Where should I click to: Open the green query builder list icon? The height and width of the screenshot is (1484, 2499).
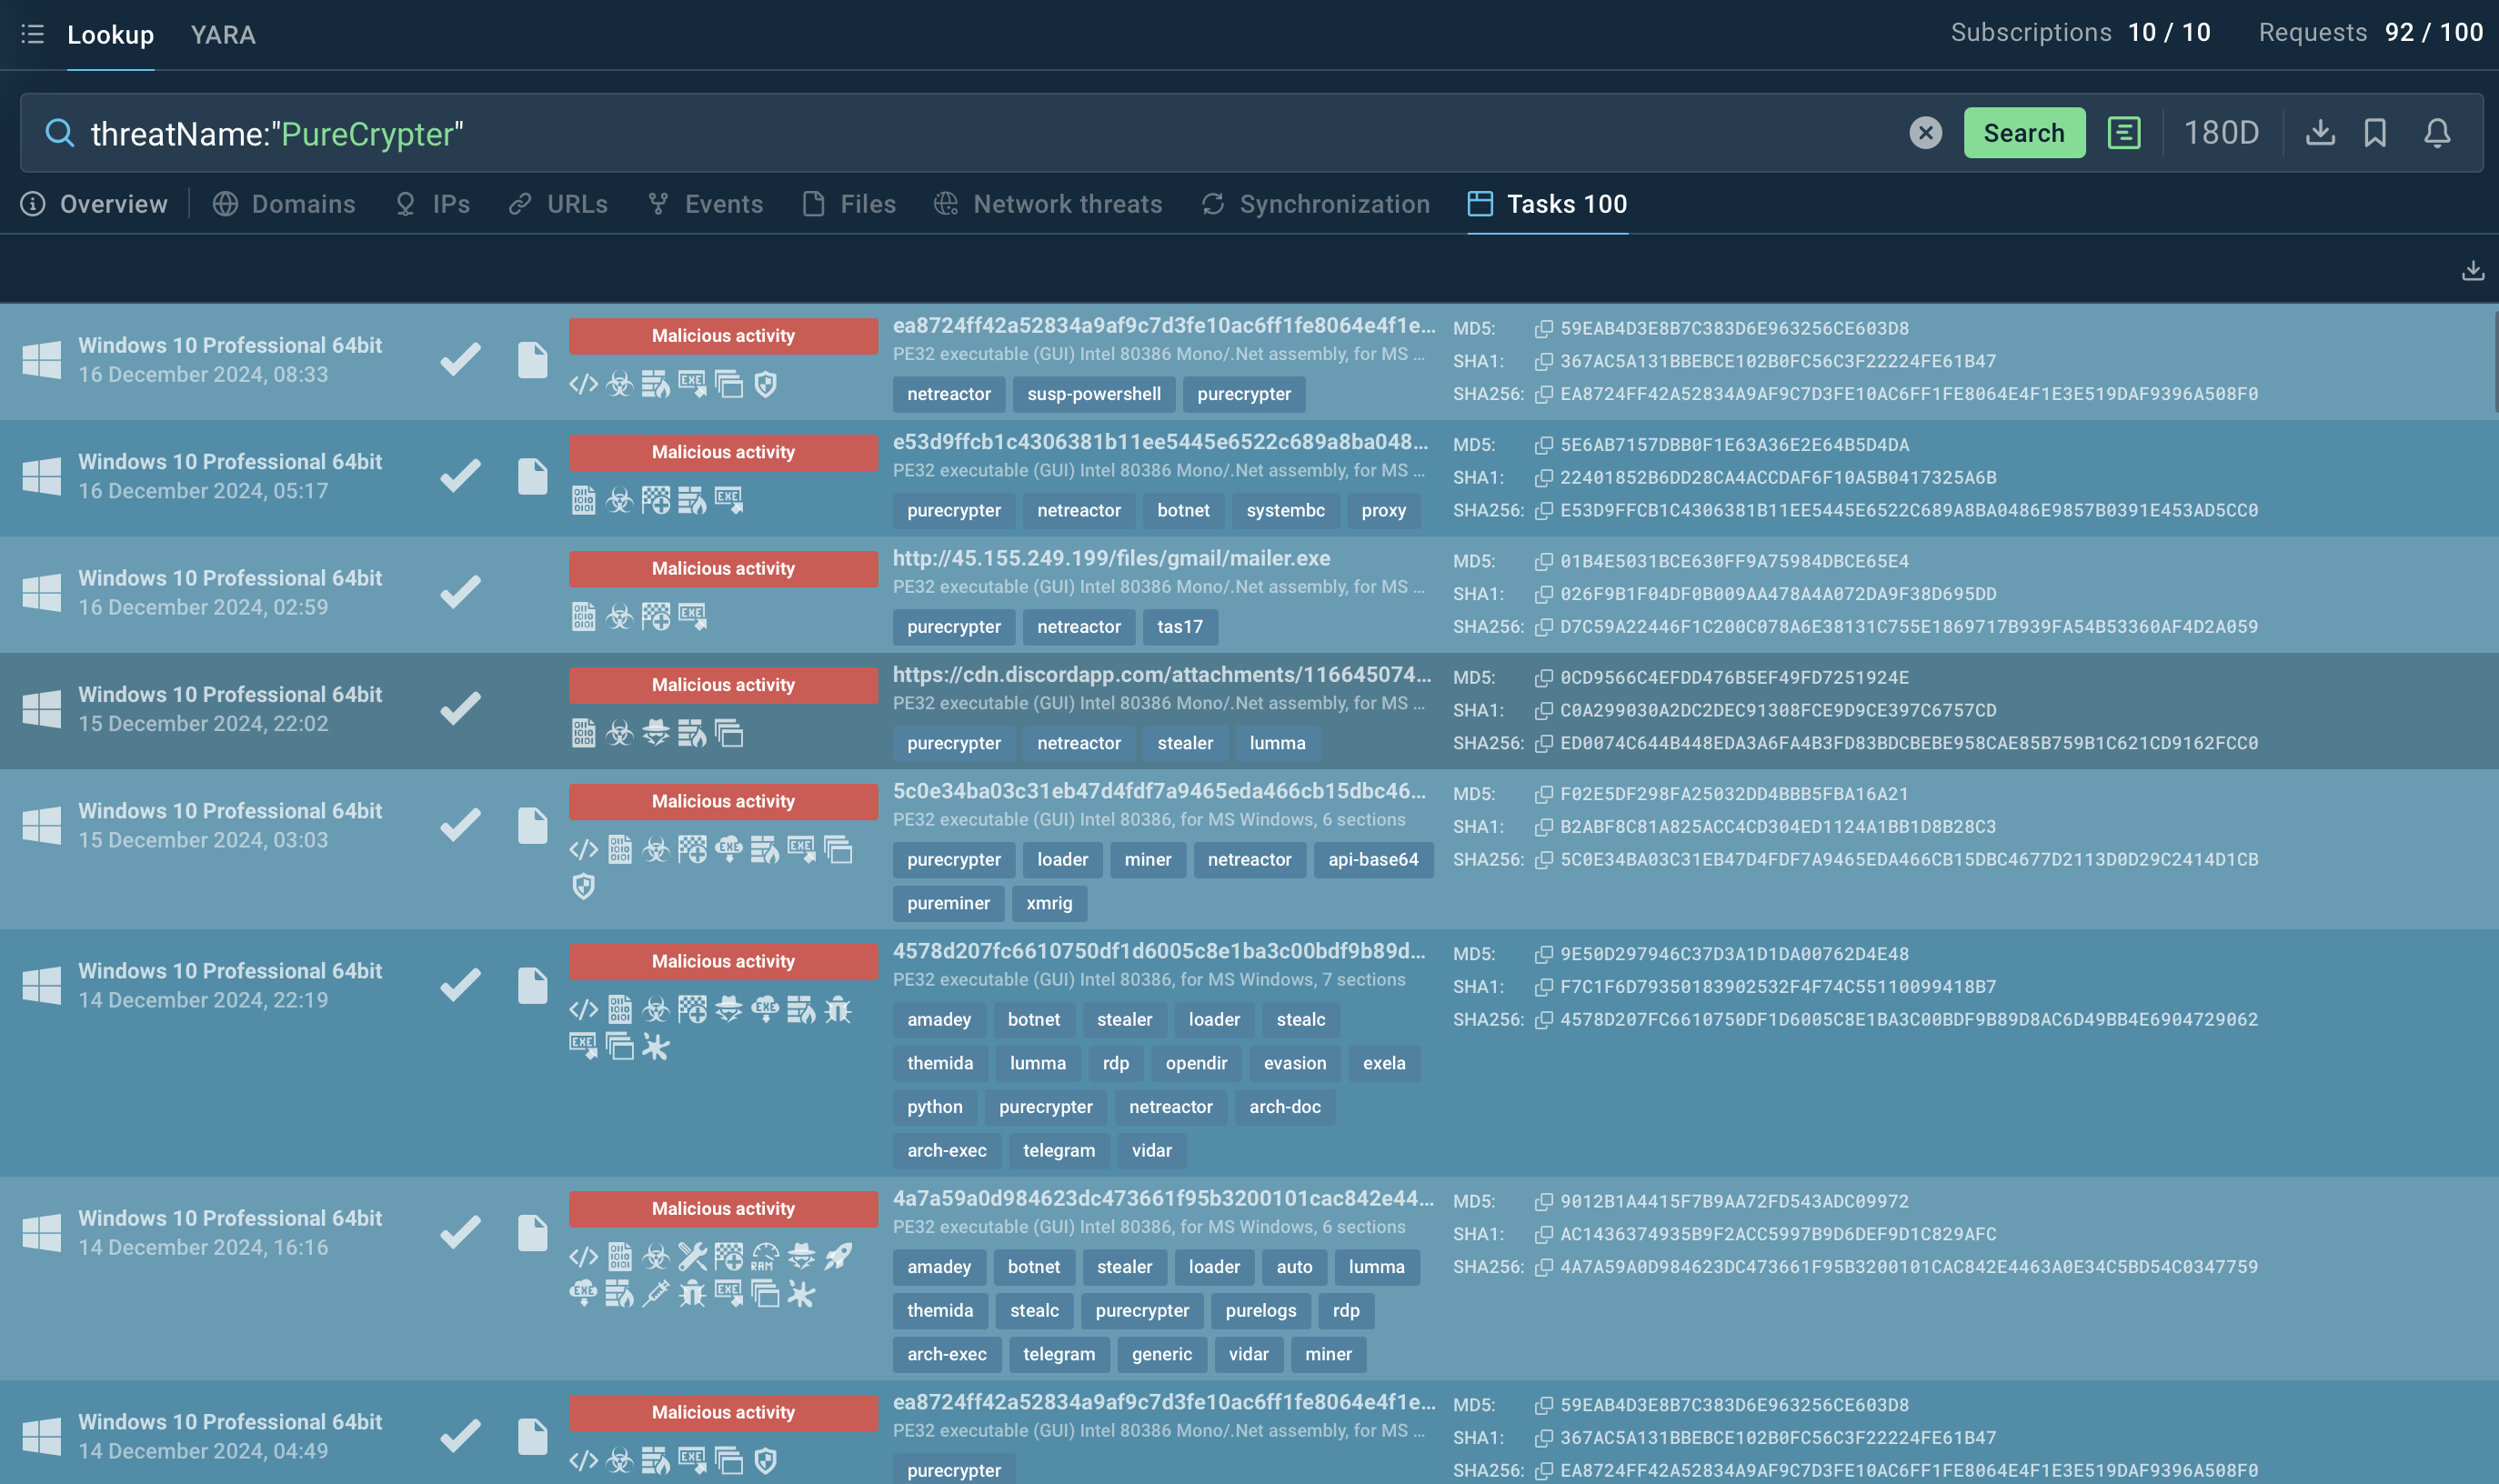pos(2123,133)
